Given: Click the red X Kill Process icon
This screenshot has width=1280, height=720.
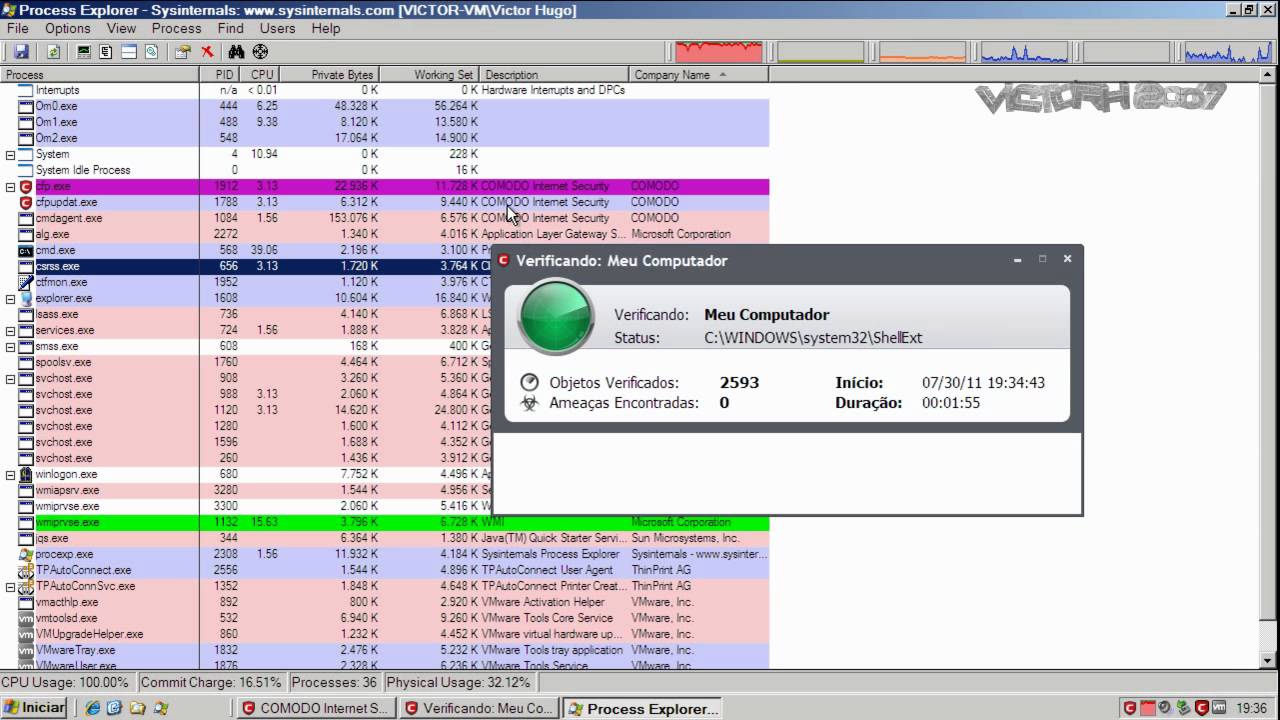Looking at the screenshot, I should coord(207,51).
